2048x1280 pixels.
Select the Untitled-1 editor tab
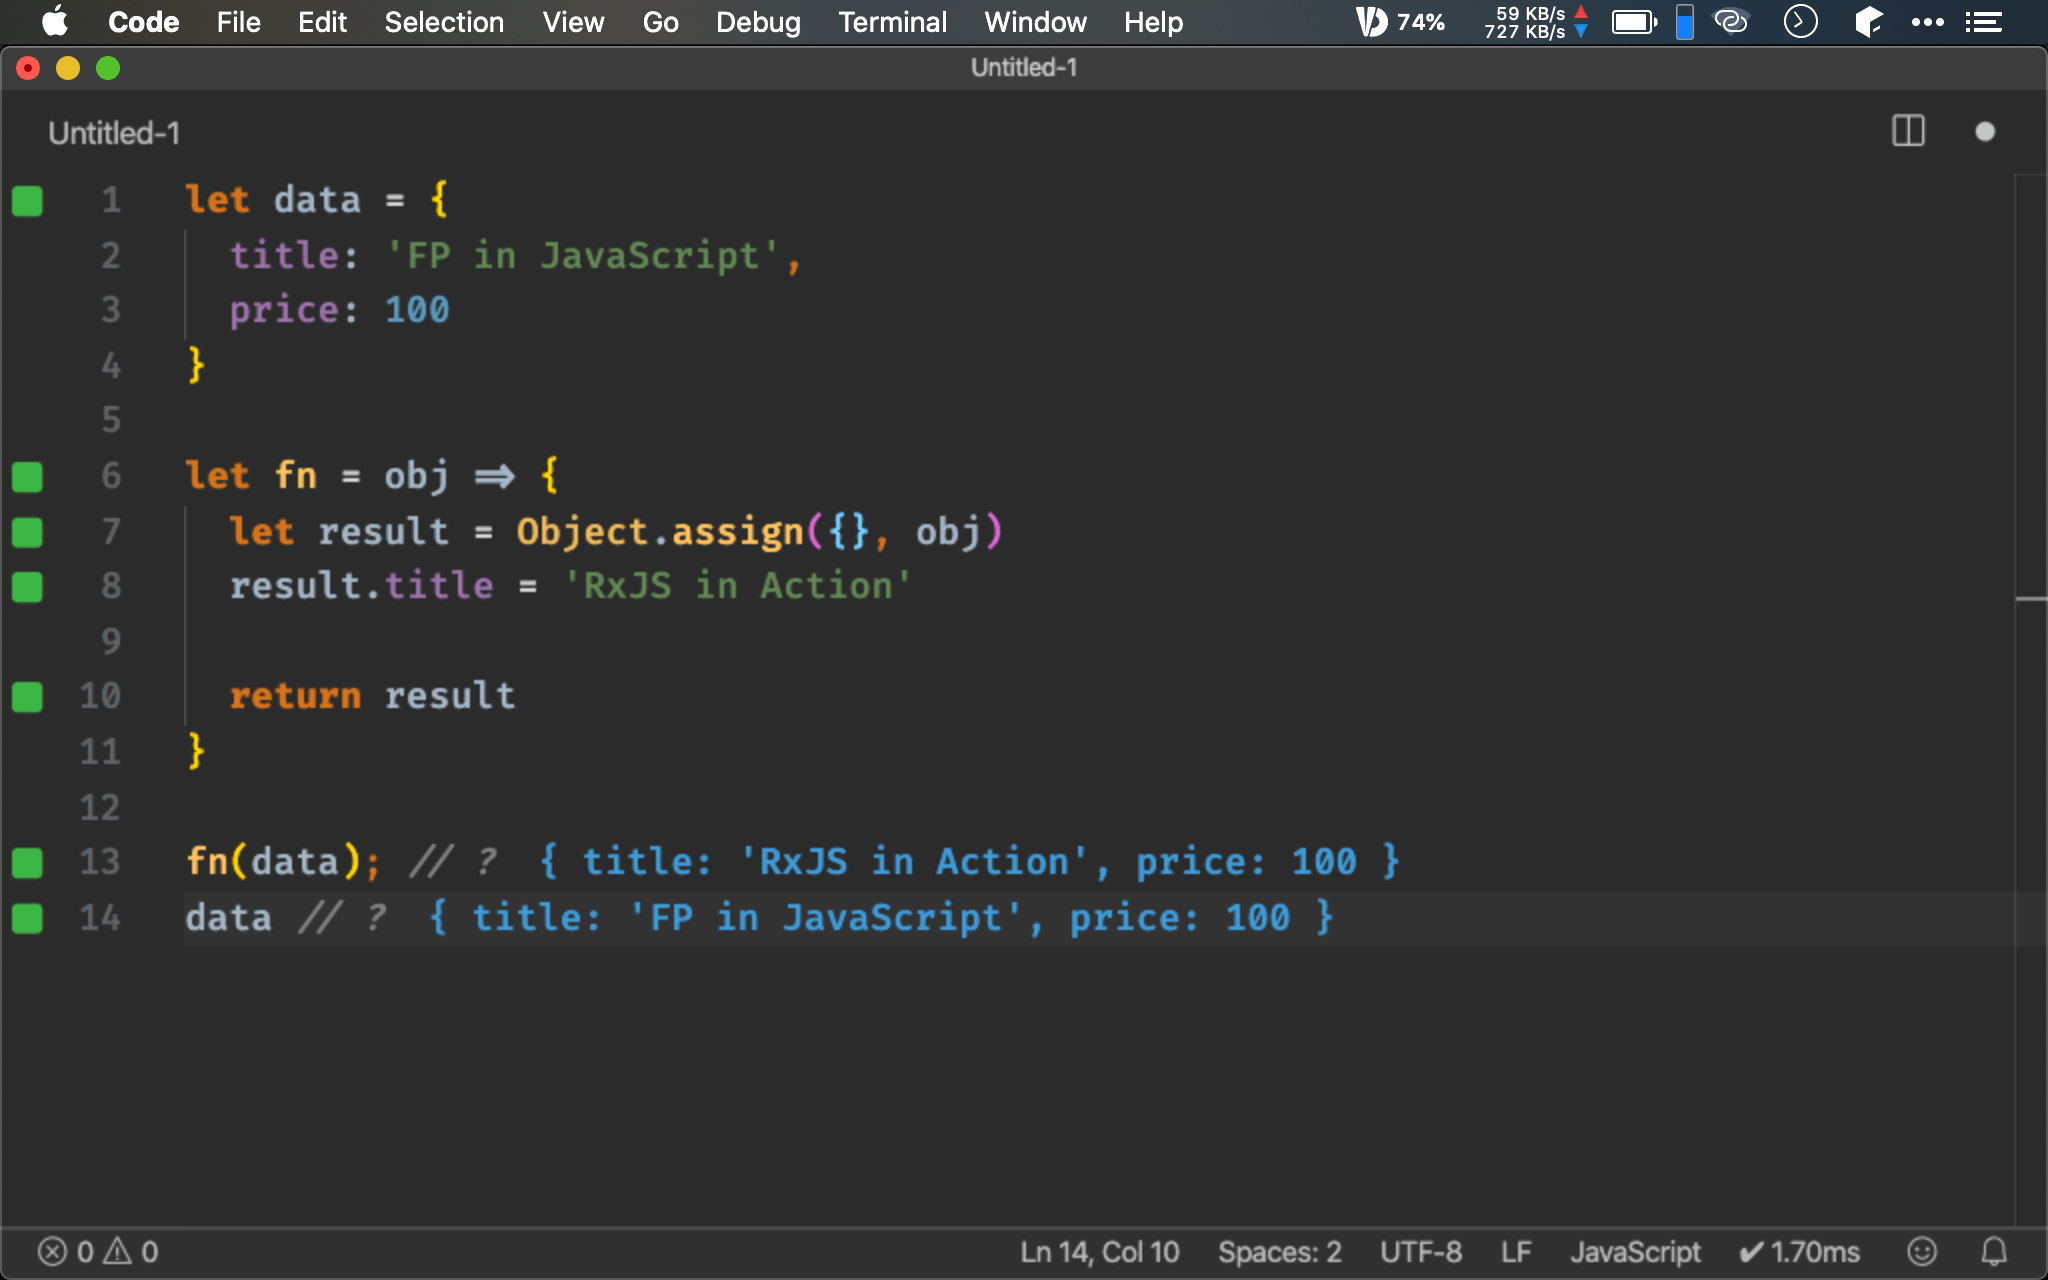coord(114,133)
